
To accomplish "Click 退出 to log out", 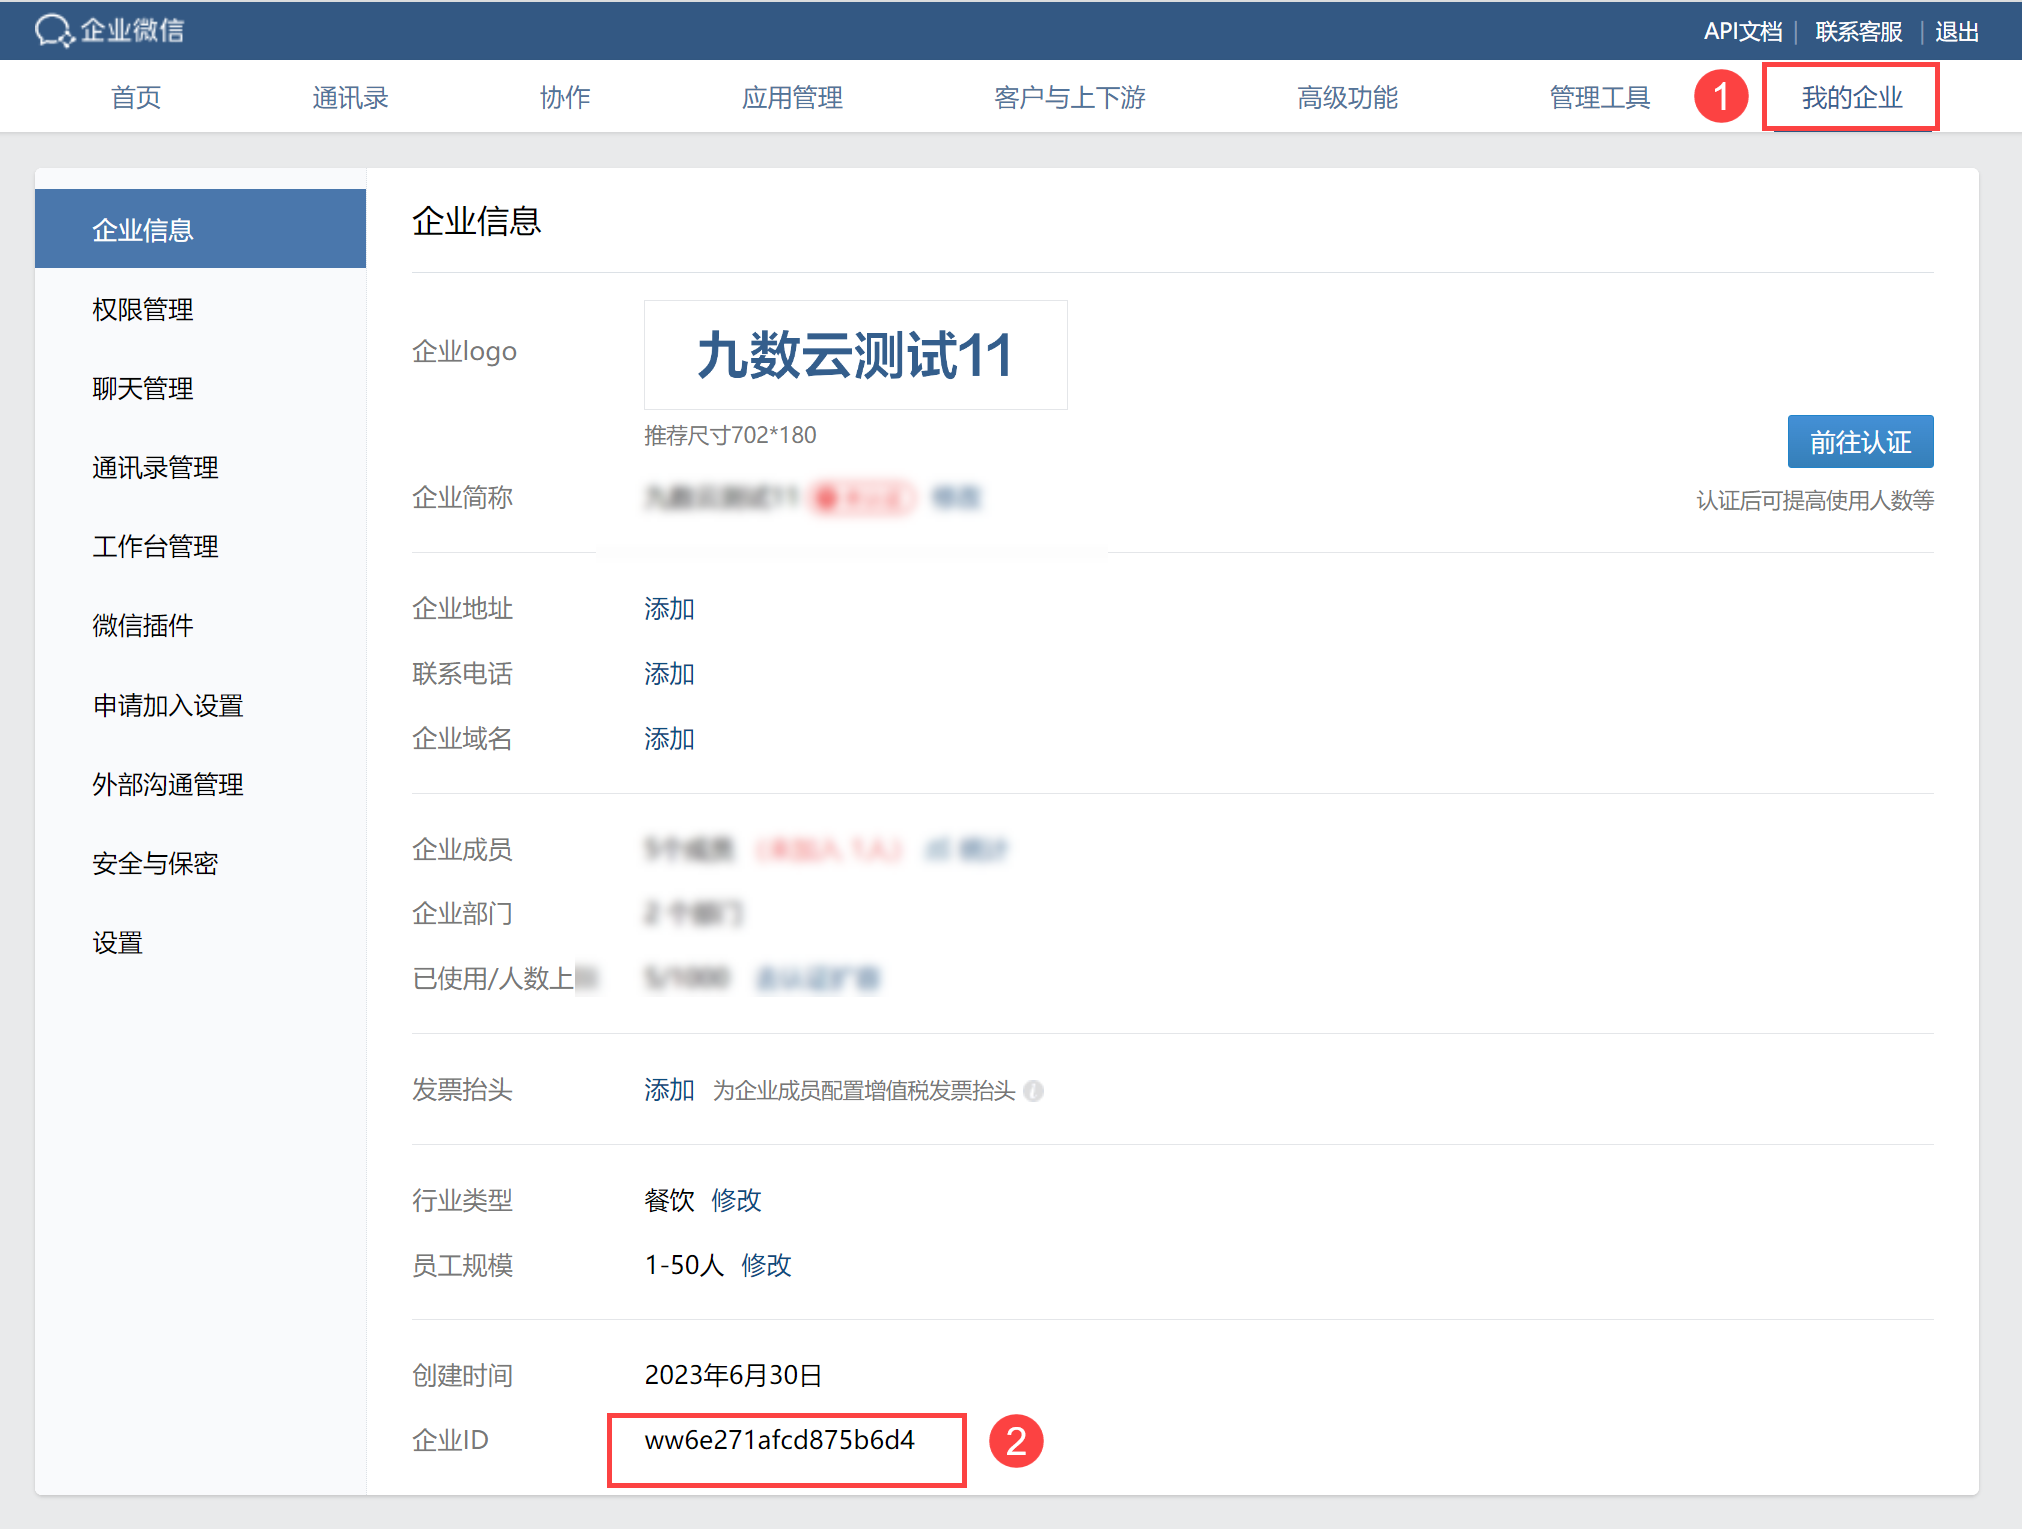I will coord(1956,31).
